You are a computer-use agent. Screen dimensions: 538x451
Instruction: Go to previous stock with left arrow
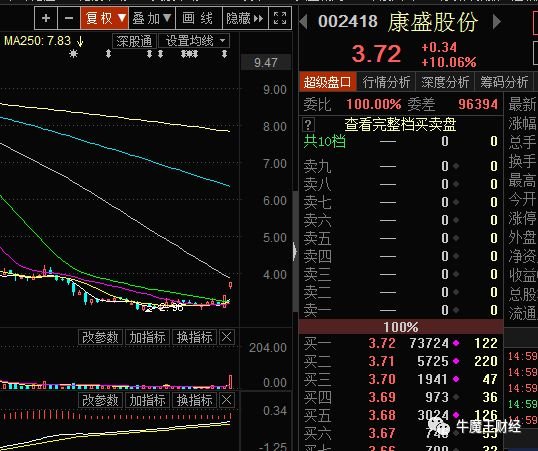(303, 22)
